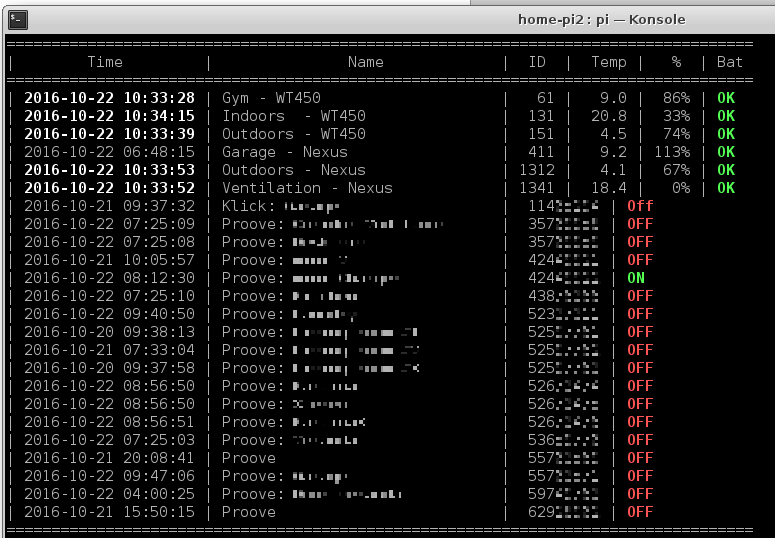775x538 pixels.
Task: Click timestamp 2016-10-20 09:38:13
Action: 109,332
